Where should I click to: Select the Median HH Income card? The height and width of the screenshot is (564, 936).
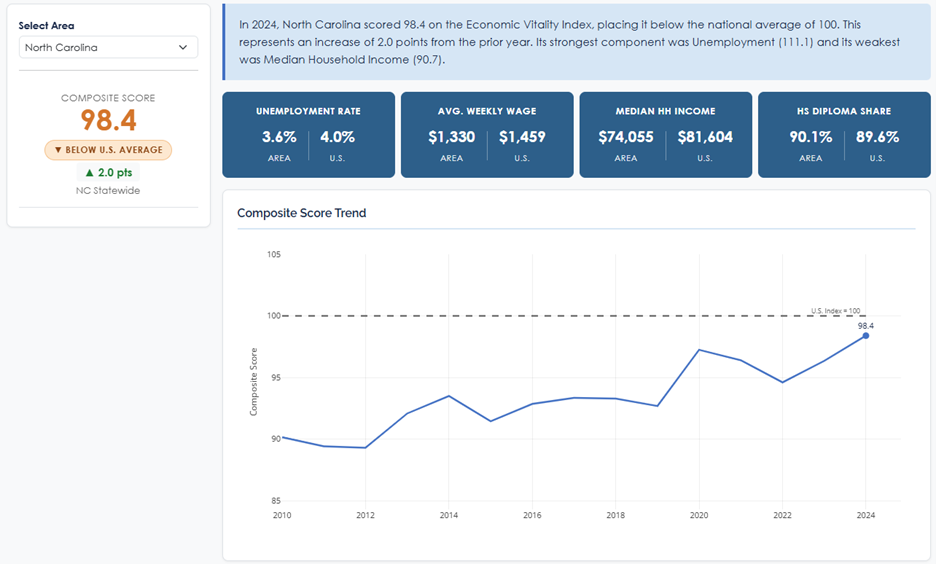tap(665, 135)
